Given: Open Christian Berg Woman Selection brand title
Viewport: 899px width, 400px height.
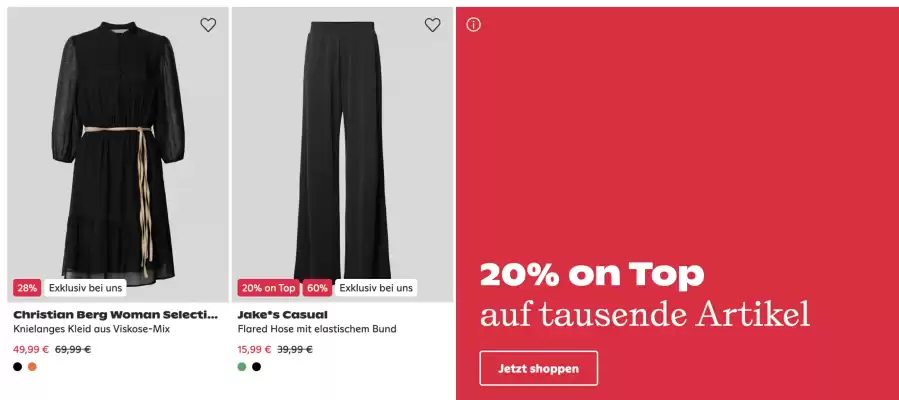Looking at the screenshot, I should click(x=115, y=315).
